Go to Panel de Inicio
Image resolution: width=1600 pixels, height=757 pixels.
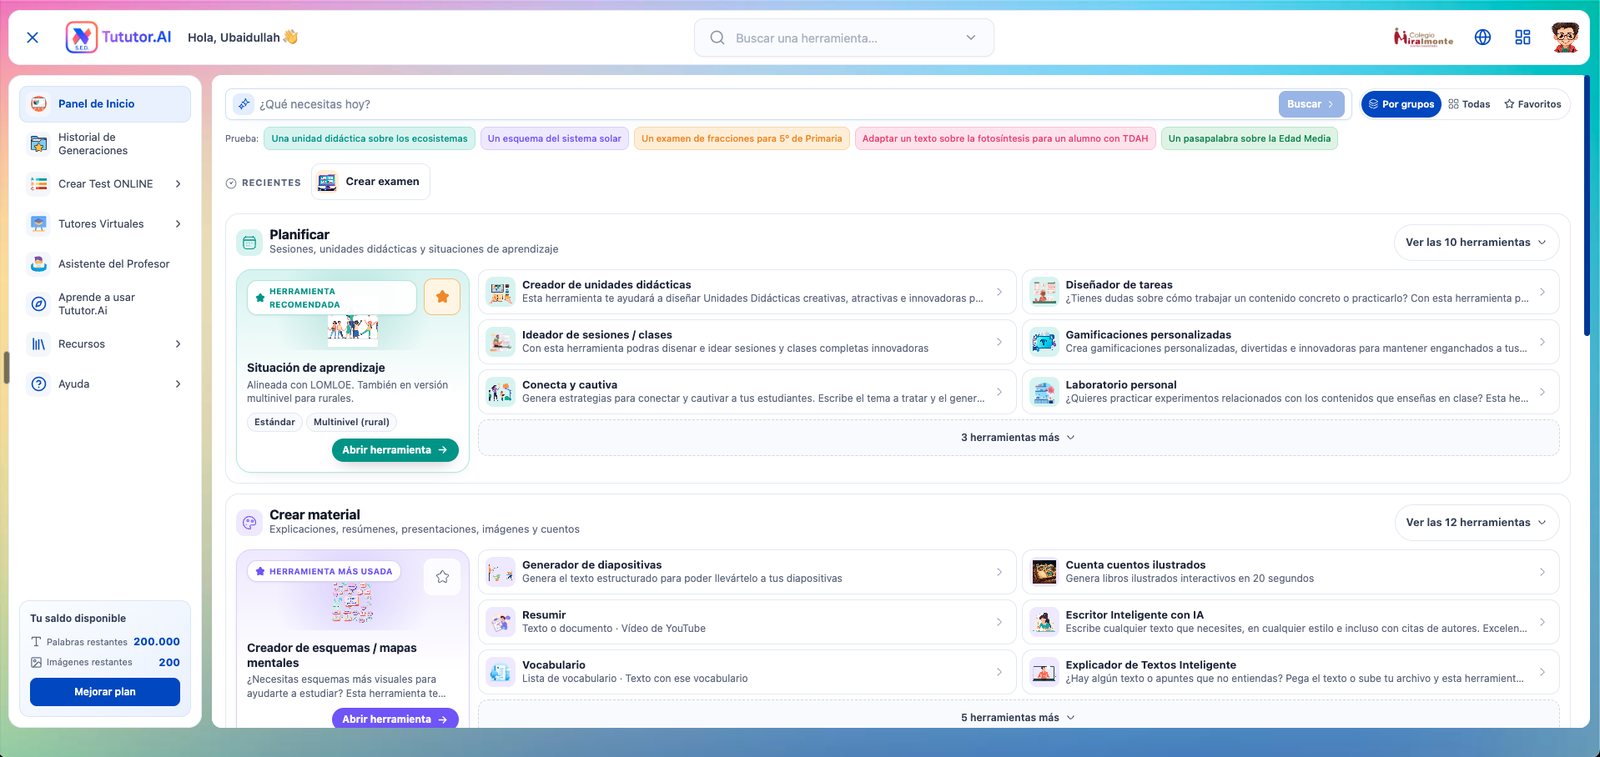105,104
